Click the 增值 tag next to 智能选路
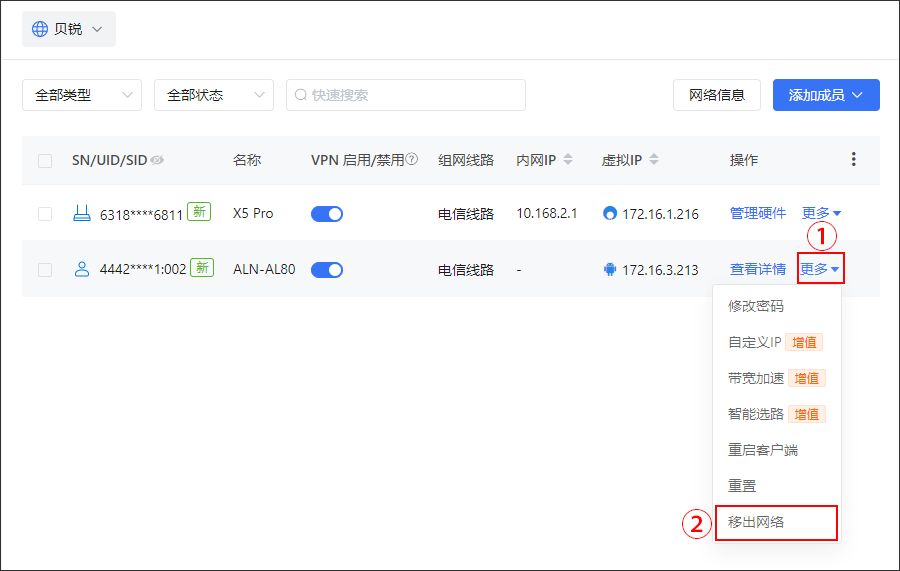The image size is (900, 571). click(x=806, y=414)
